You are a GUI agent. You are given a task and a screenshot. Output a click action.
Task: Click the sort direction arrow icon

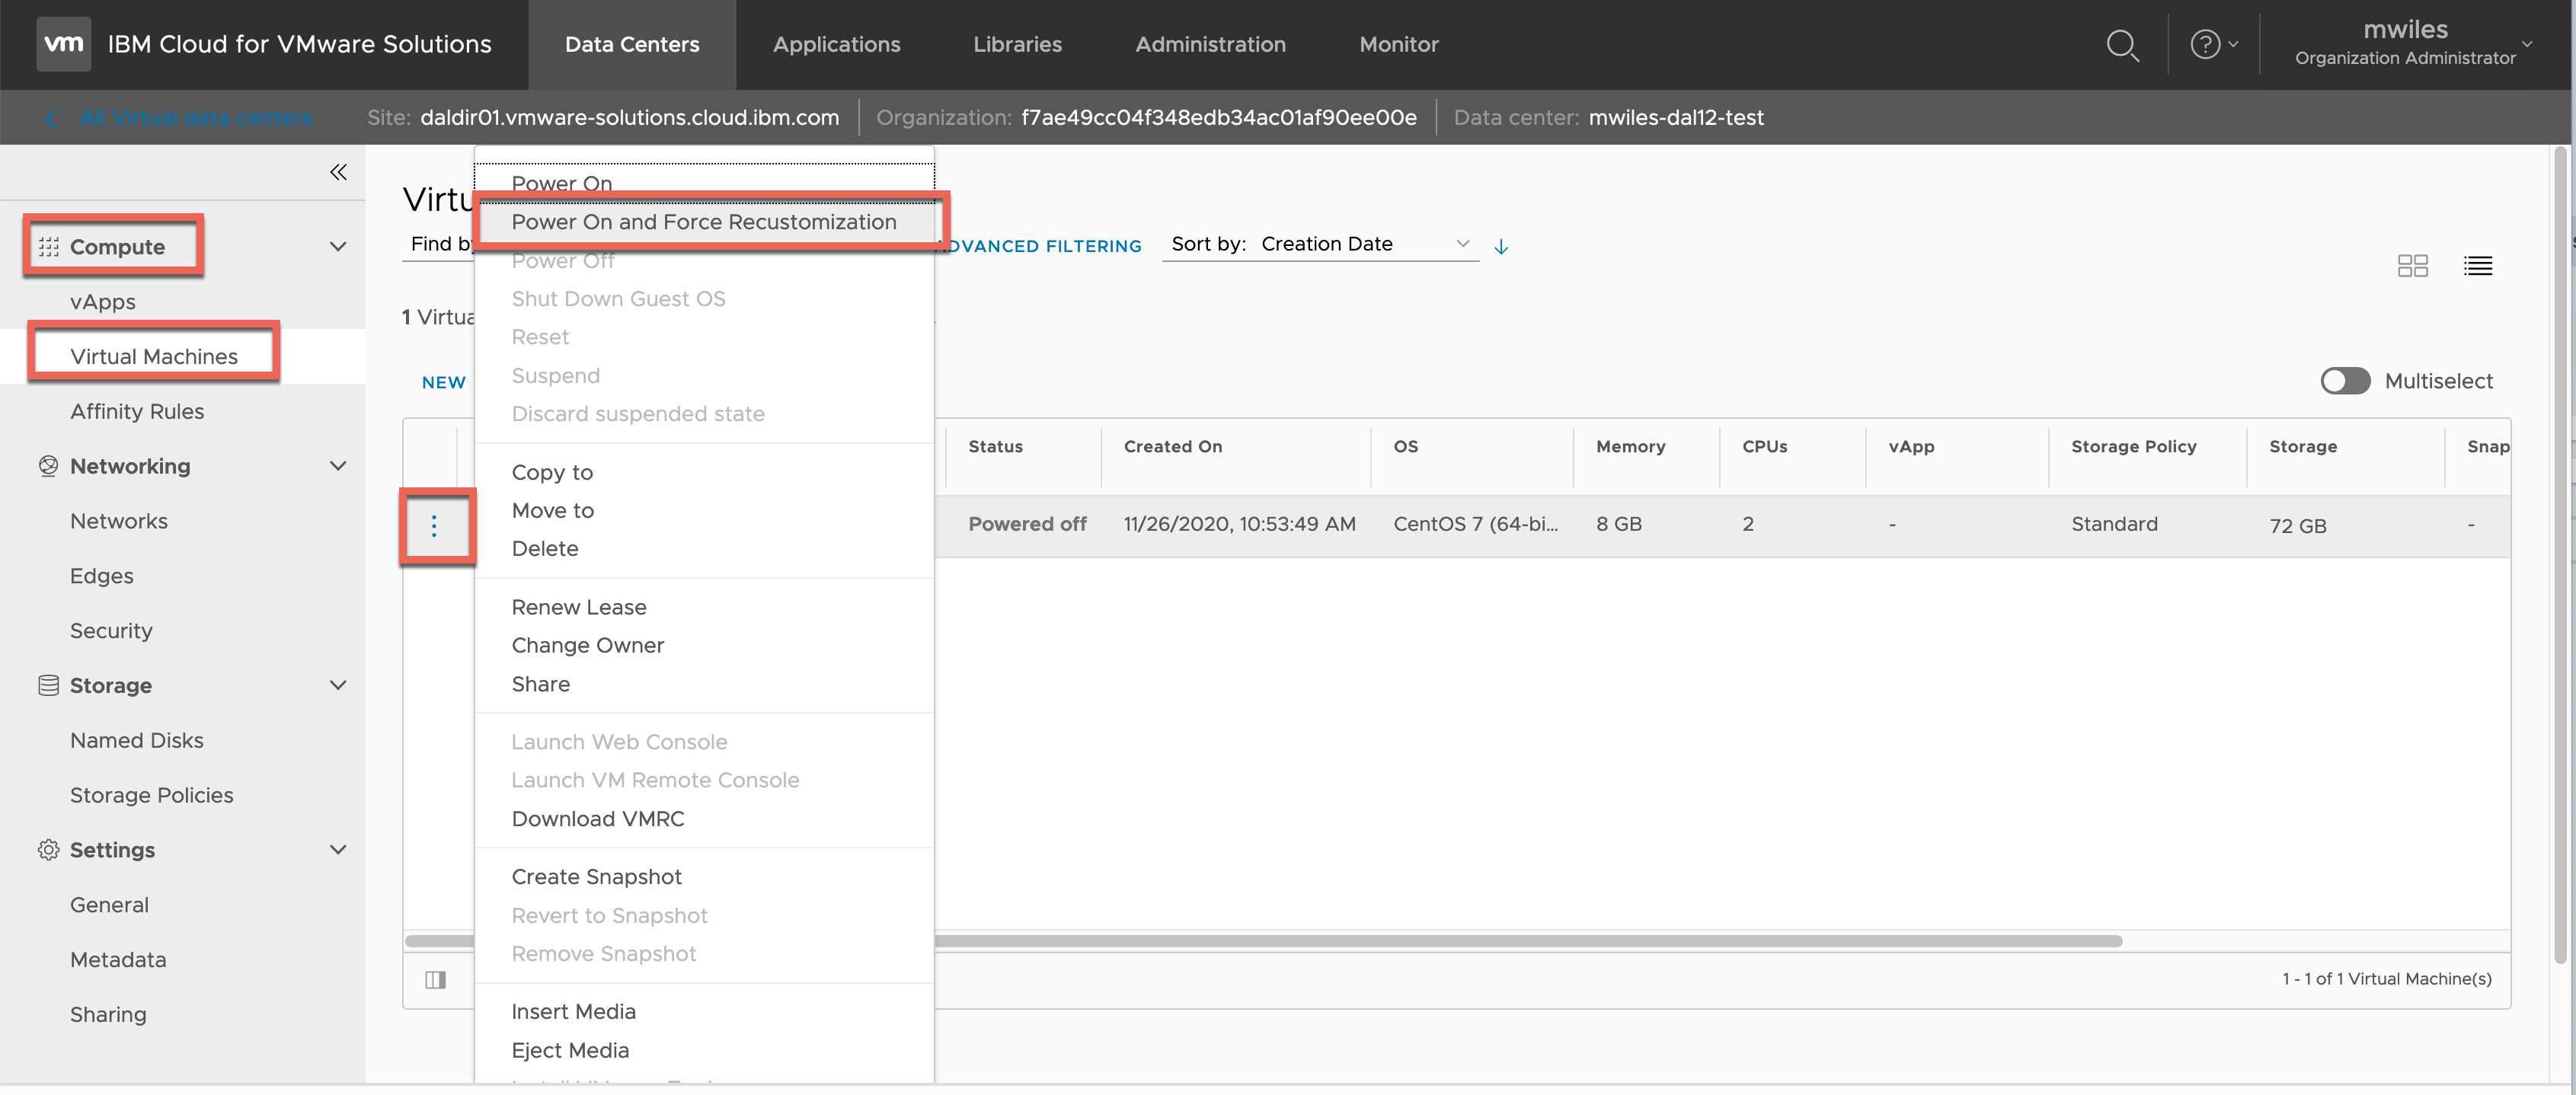click(x=1500, y=246)
